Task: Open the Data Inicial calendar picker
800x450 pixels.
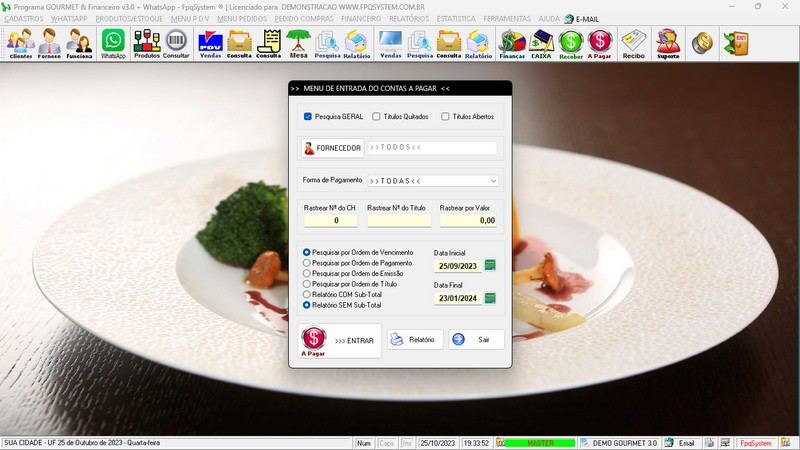Action: [490, 265]
